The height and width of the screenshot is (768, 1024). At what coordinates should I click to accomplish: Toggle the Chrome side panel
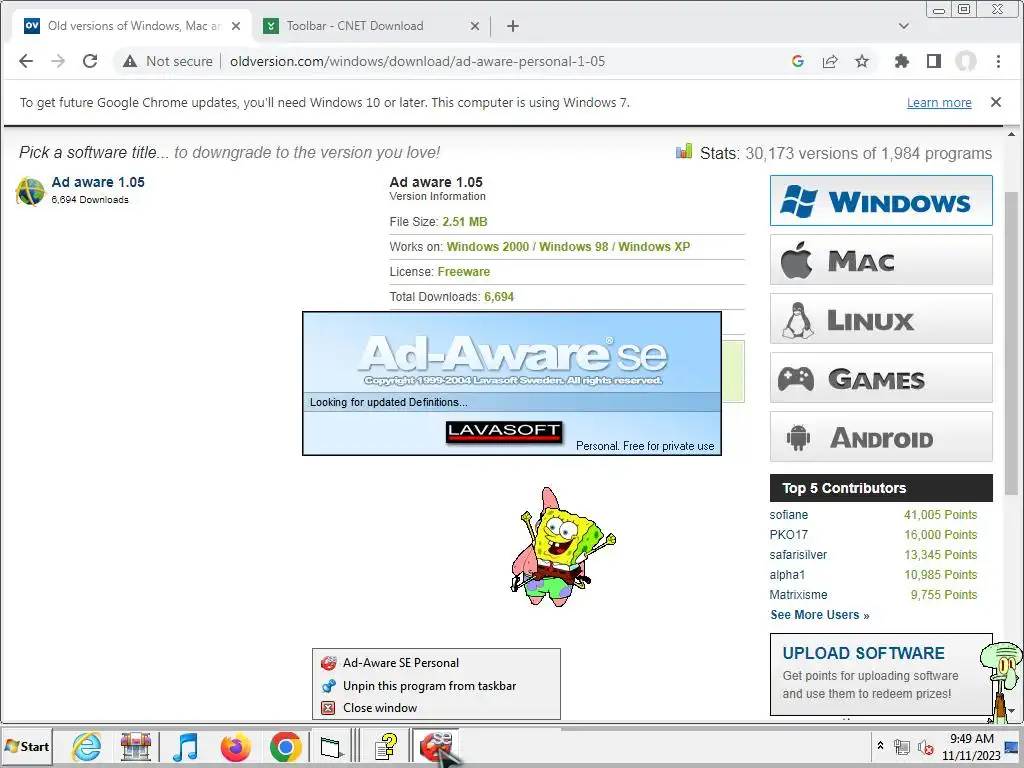pyautogui.click(x=934, y=61)
